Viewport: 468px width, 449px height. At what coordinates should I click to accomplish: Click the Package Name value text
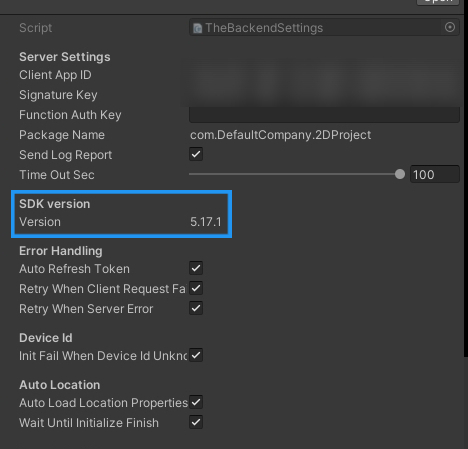(x=280, y=135)
